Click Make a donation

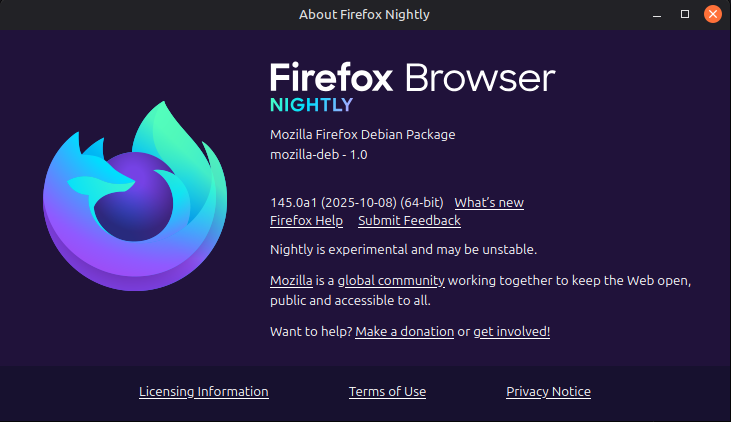(x=404, y=331)
